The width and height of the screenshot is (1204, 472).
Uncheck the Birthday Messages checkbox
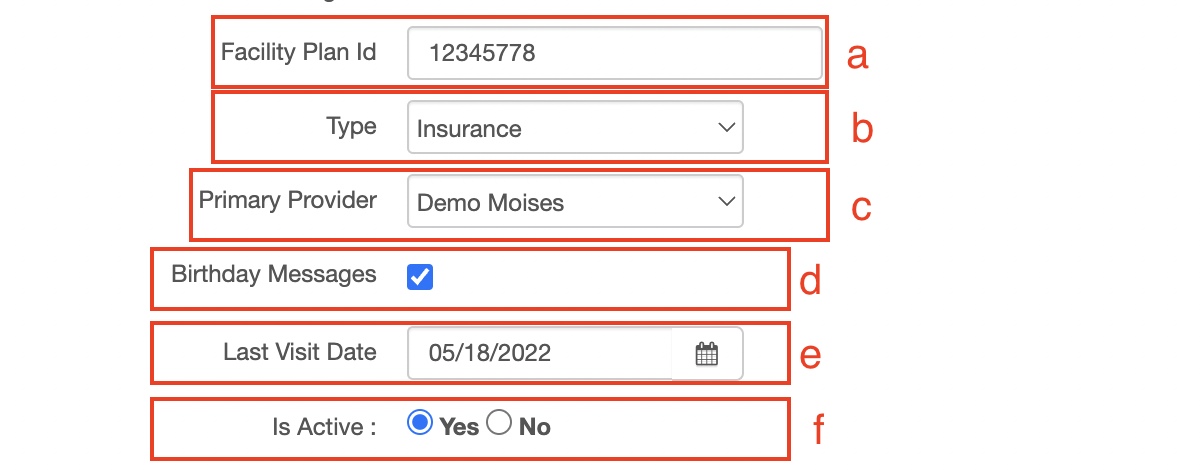[420, 277]
